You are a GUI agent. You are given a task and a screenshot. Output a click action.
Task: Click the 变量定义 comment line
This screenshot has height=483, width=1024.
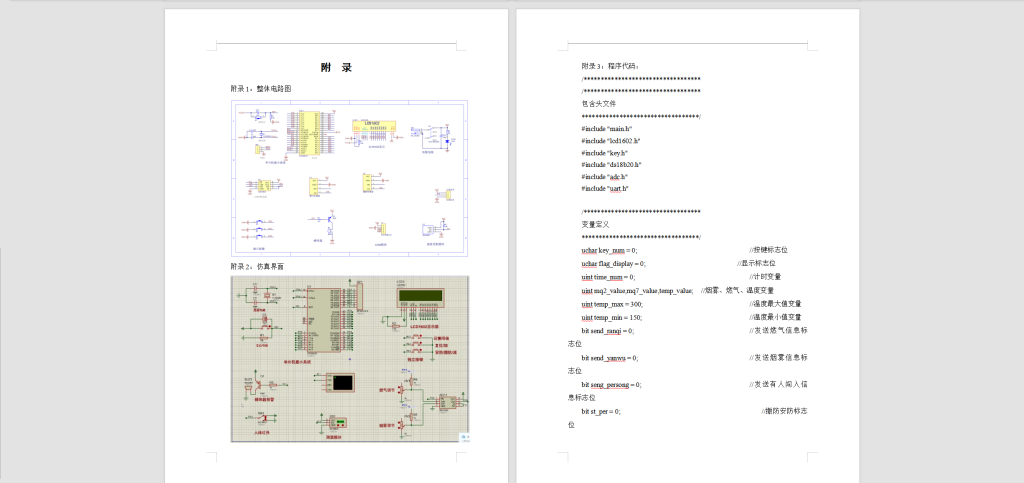click(595, 224)
